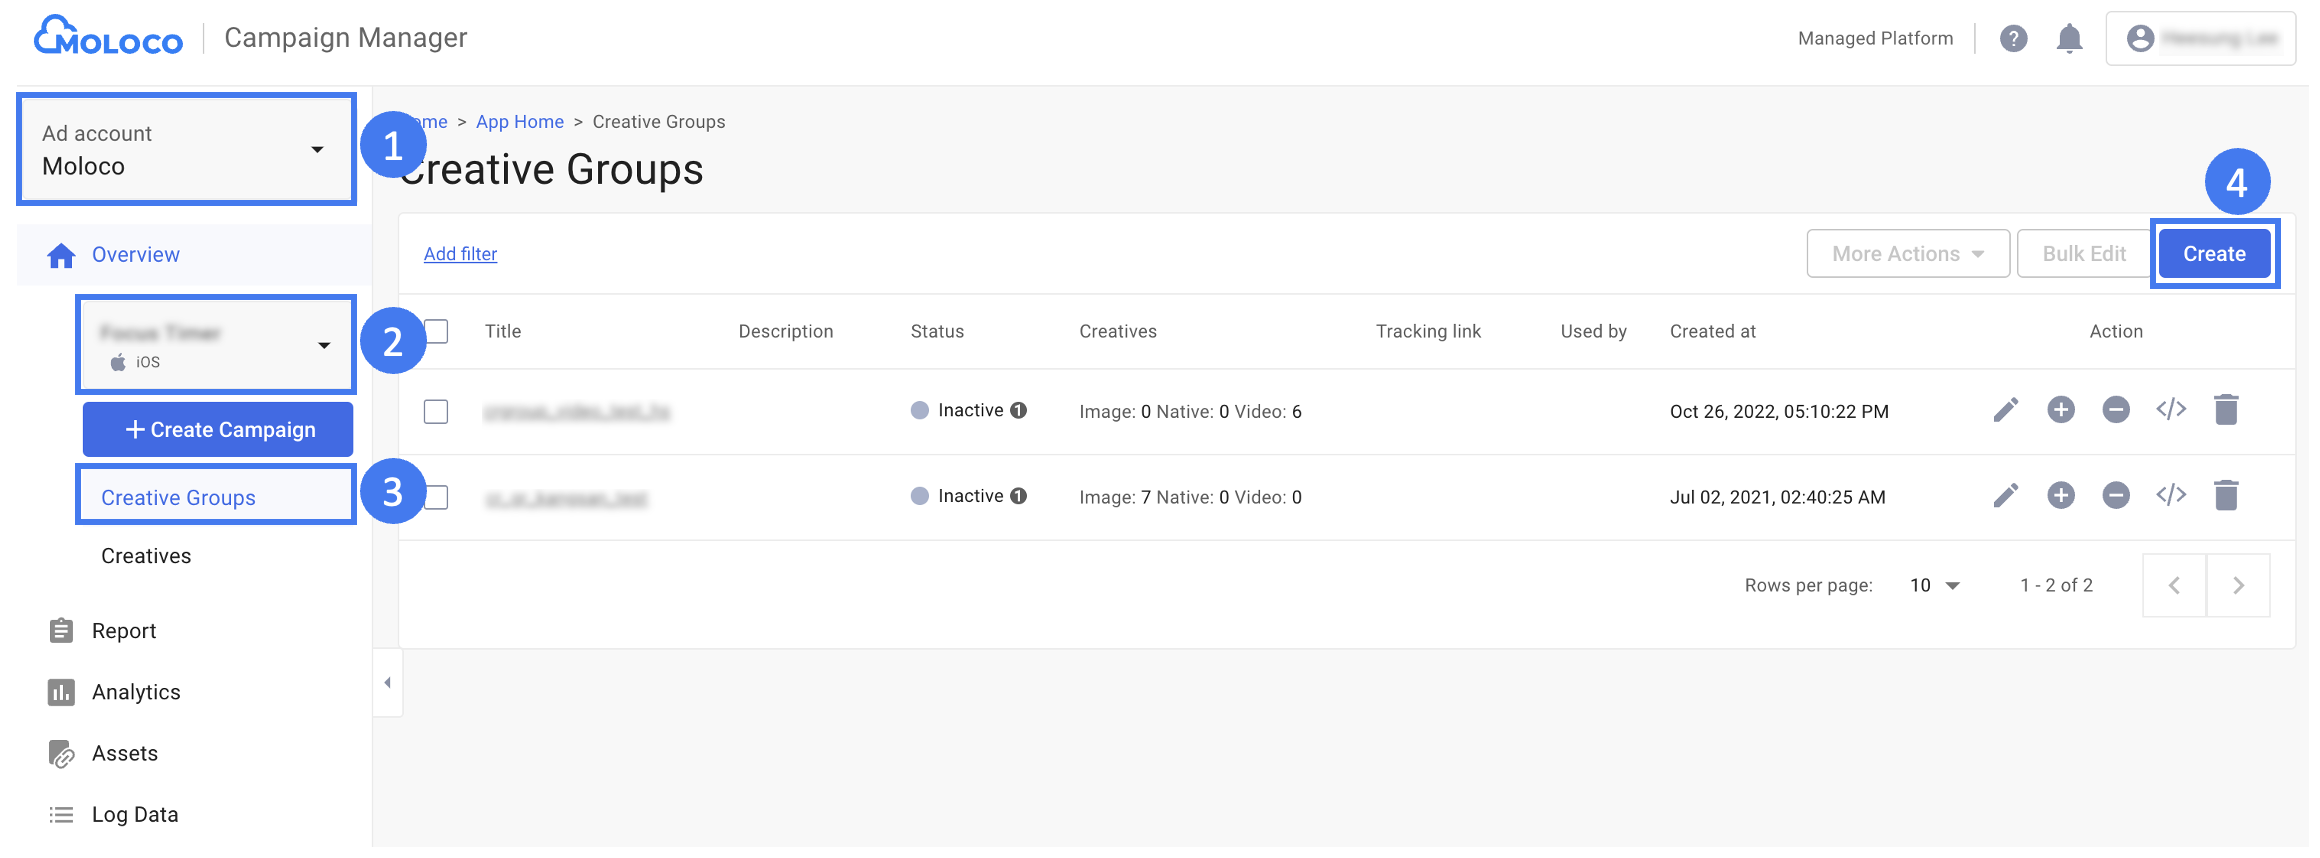Click the Report clipboard icon

[x=61, y=631]
